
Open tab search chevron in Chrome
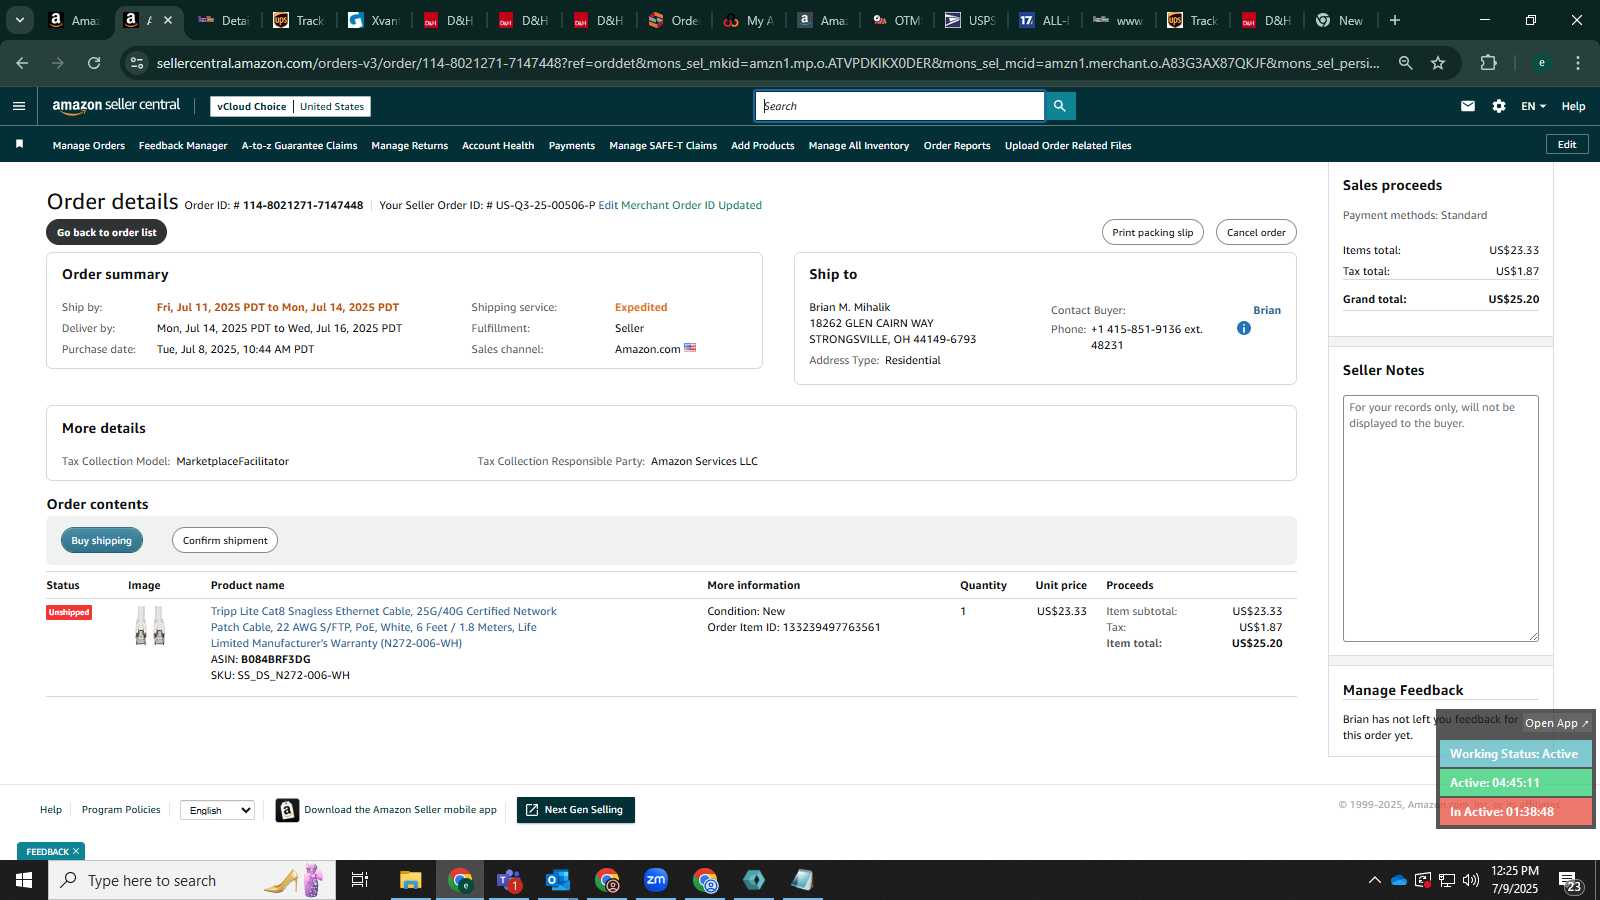(x=19, y=20)
